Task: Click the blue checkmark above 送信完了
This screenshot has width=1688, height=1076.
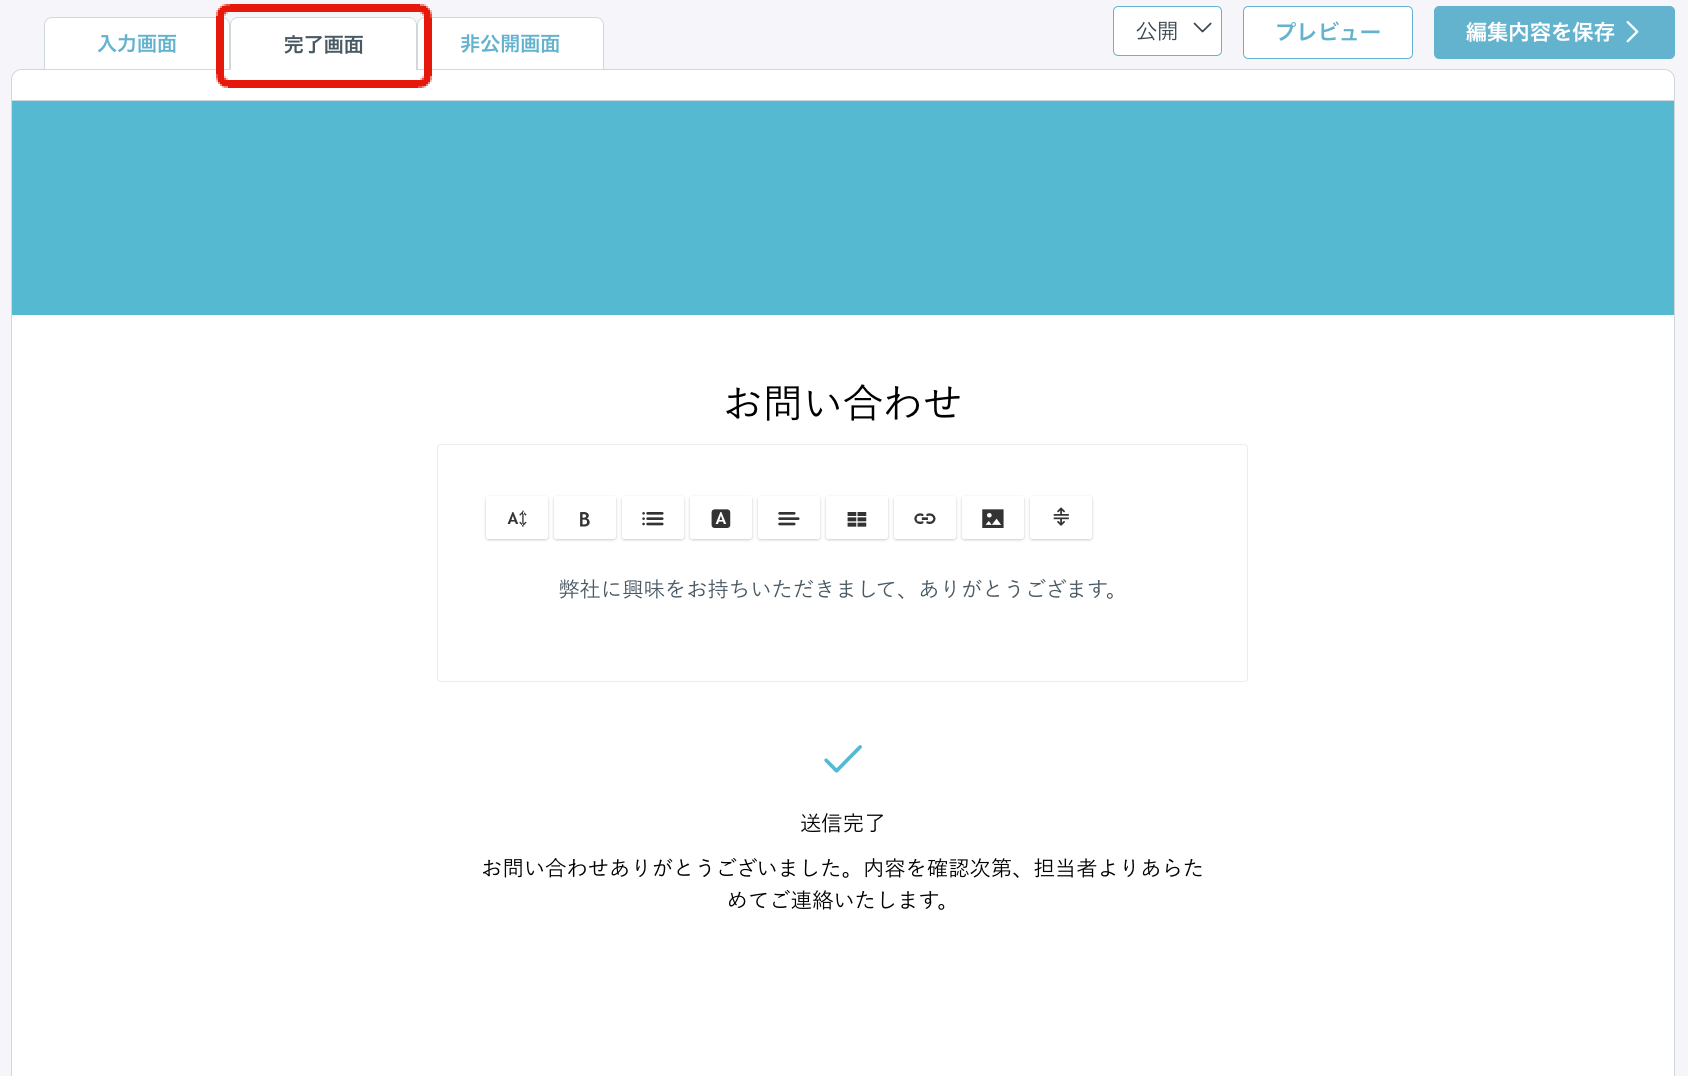Action: tap(843, 760)
